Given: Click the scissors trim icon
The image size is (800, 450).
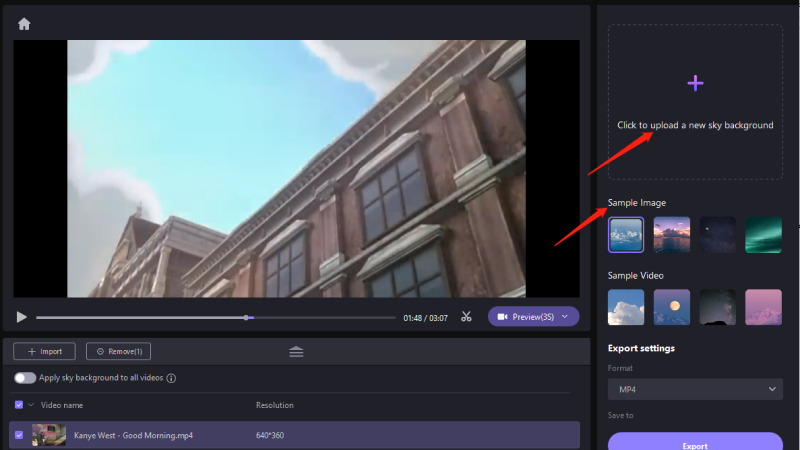Looking at the screenshot, I should pos(466,317).
